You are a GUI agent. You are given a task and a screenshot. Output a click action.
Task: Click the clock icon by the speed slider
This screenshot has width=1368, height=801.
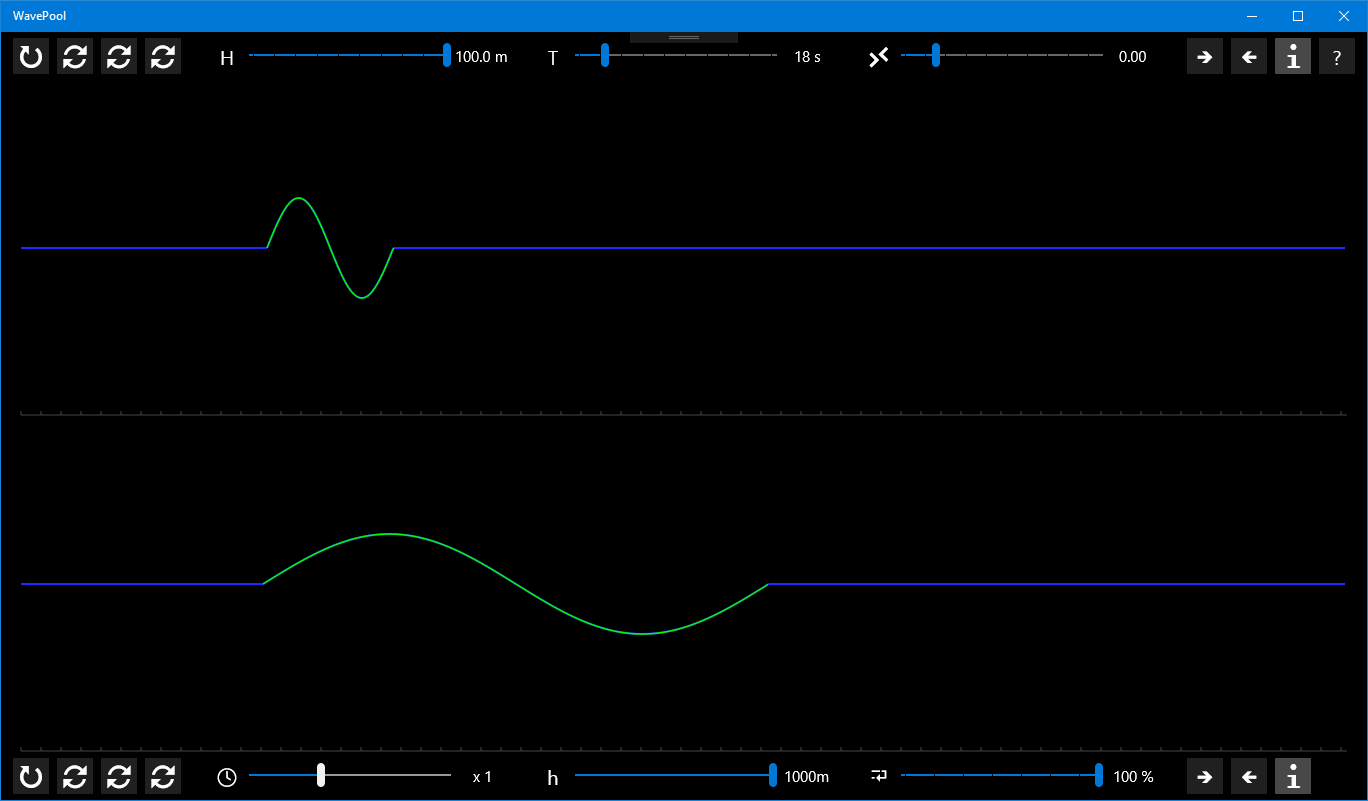pos(227,777)
